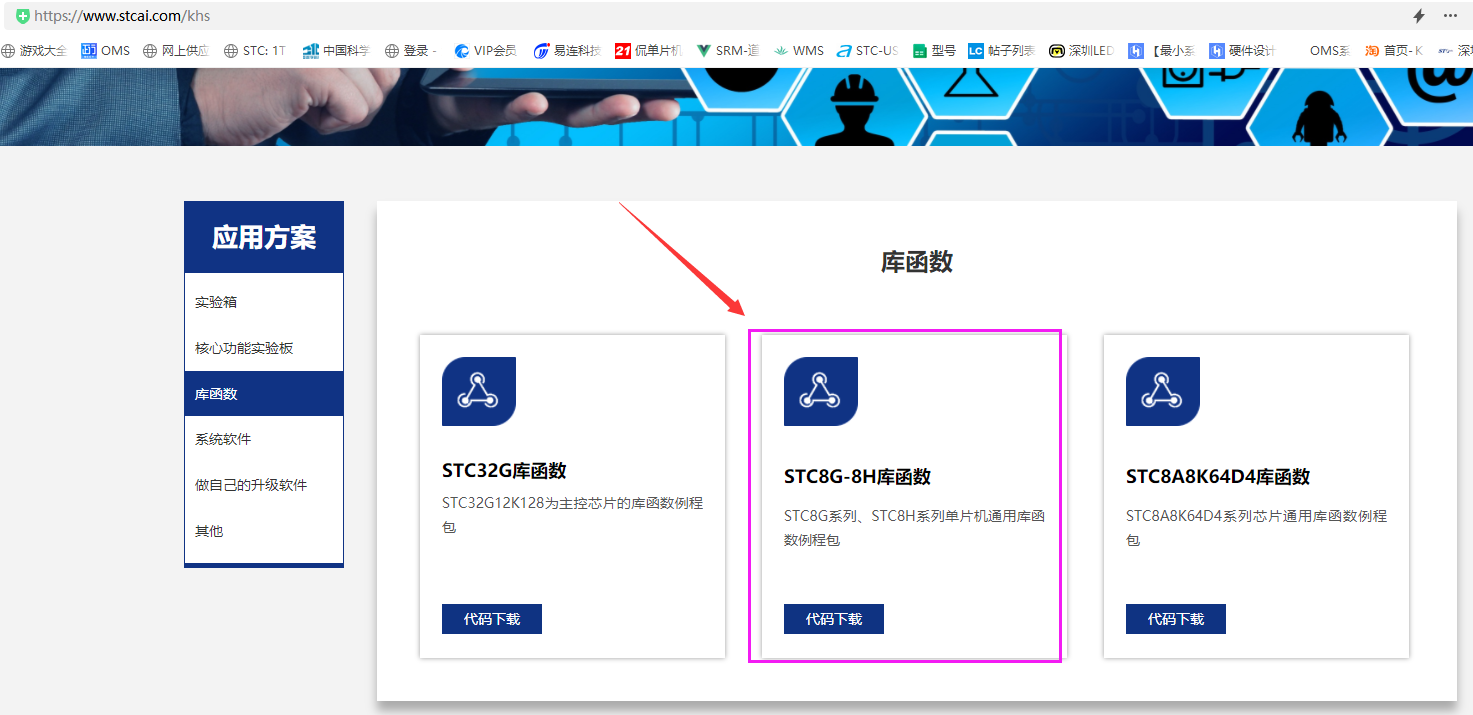Viewport: 1473px width, 715px height.
Task: Open the 深圳LED bookmark
Action: pos(1081,51)
